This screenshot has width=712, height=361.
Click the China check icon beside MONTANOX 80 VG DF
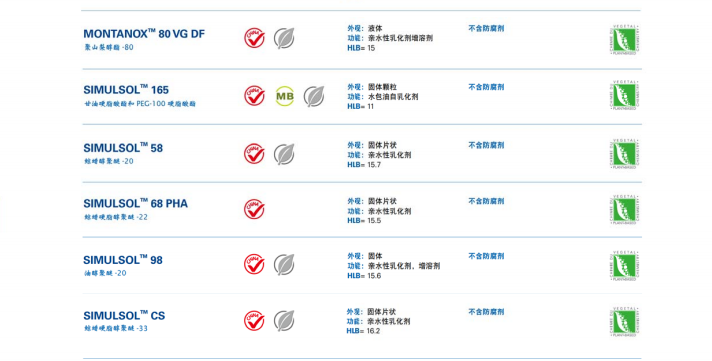pos(254,38)
